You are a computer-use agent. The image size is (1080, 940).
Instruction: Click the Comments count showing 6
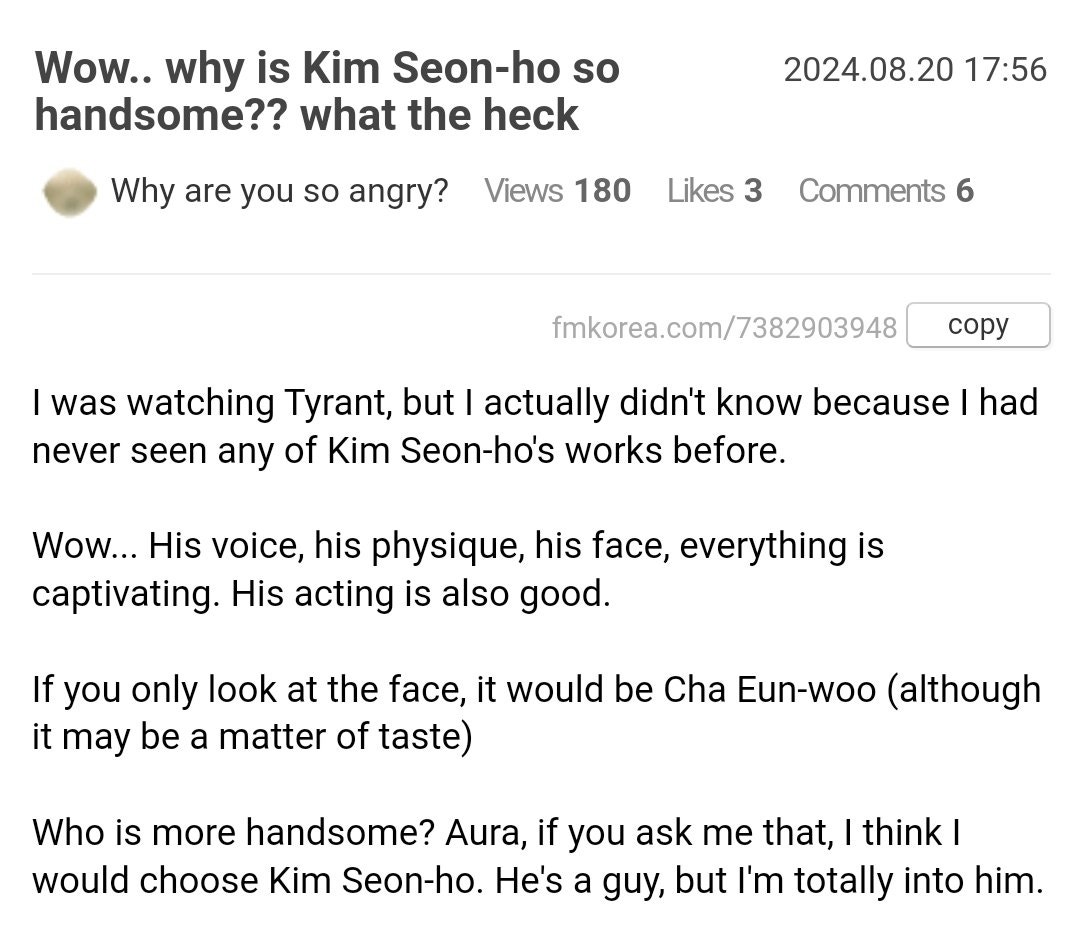[963, 191]
